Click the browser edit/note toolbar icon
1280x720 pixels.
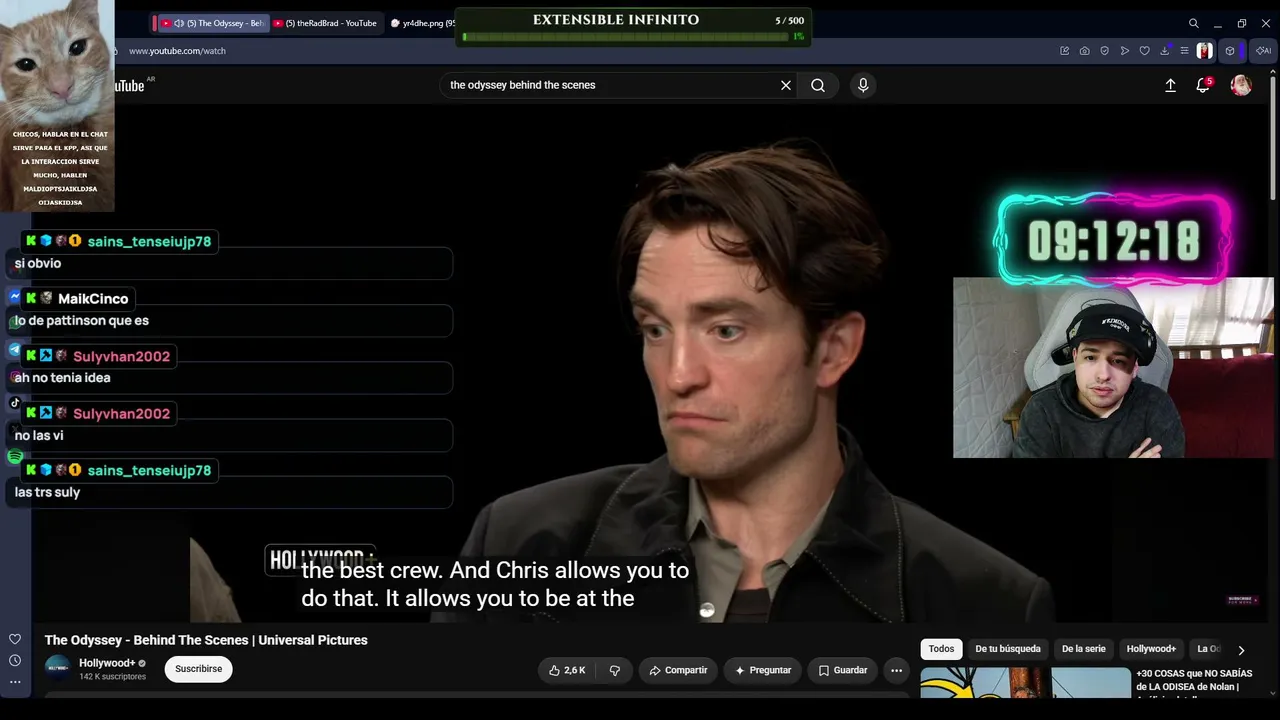pyautogui.click(x=1064, y=51)
